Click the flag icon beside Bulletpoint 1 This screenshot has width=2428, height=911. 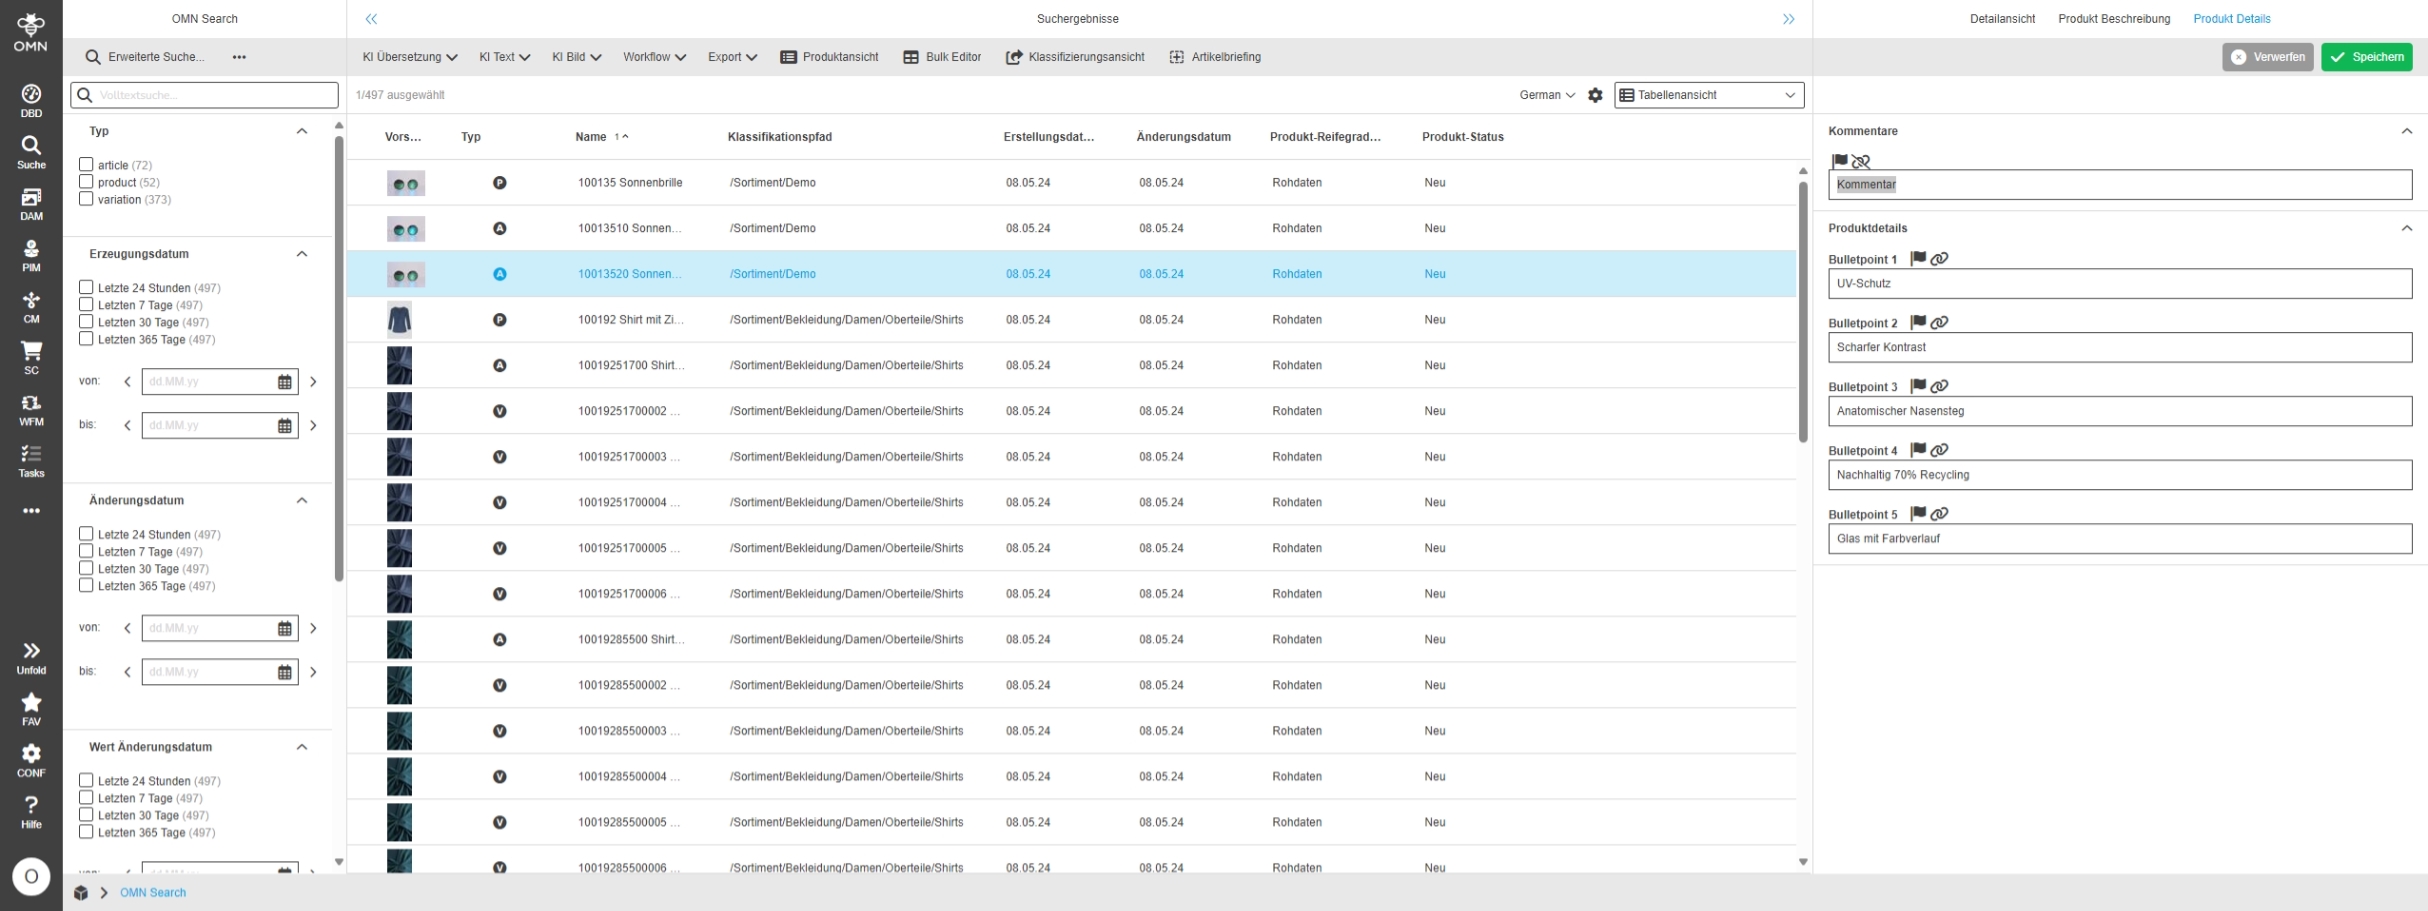1918,259
